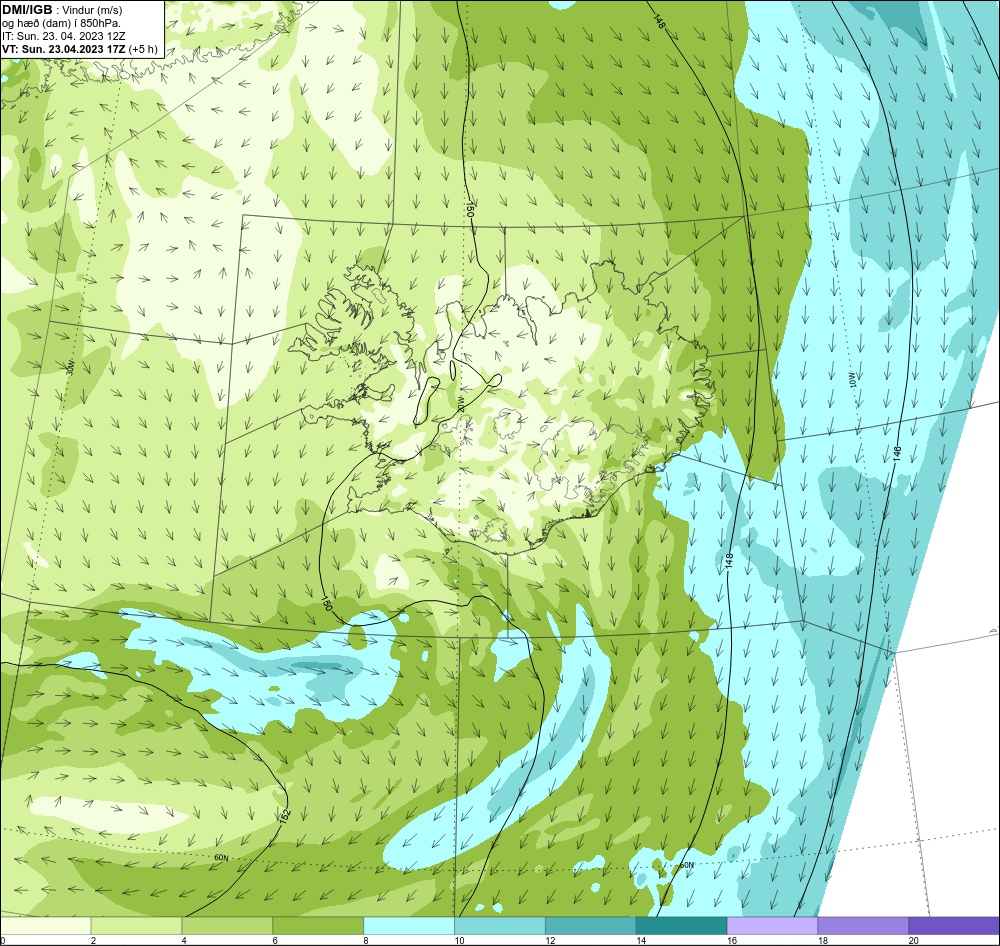Choose the 6–8 m/s medium green swatch
1000x946 pixels.
point(318,925)
